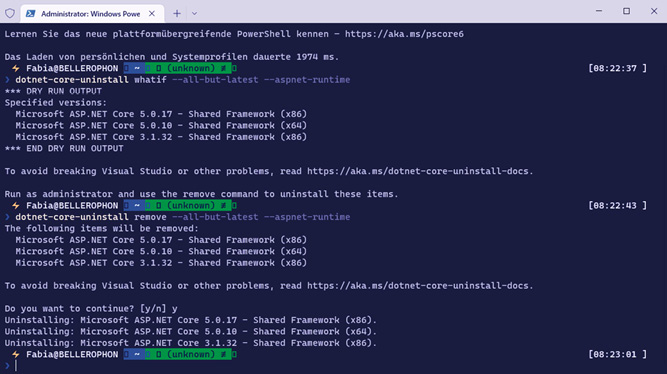The height and width of the screenshot is (374, 667).
Task: Click 'Run as administrator and use the remove command' line
Action: tap(202, 194)
